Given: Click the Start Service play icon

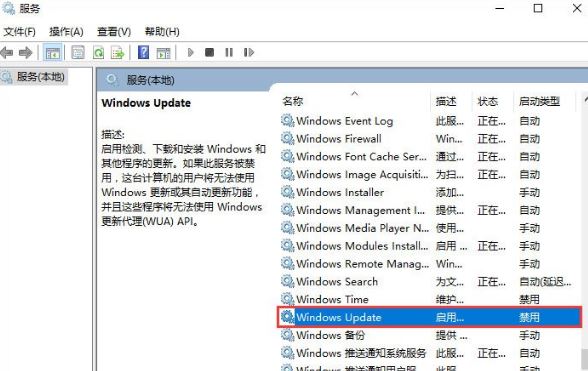Looking at the screenshot, I should (x=190, y=53).
